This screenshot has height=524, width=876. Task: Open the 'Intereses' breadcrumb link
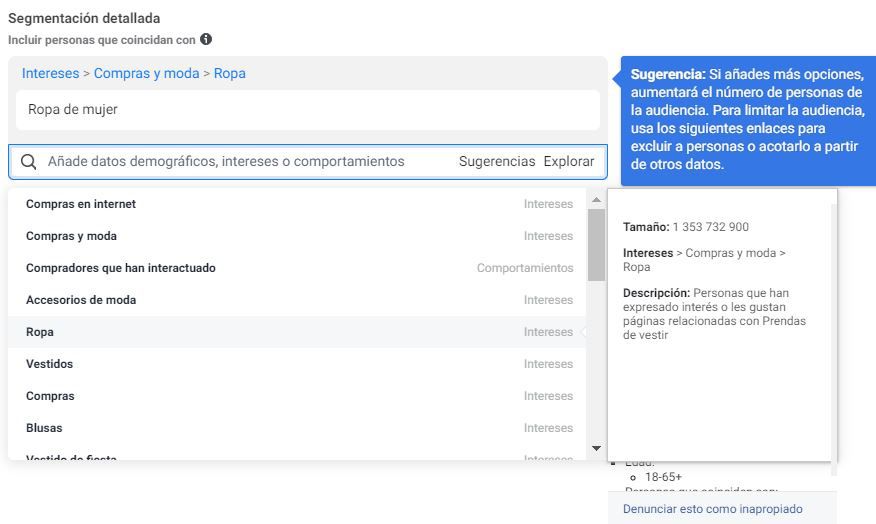tap(50, 73)
